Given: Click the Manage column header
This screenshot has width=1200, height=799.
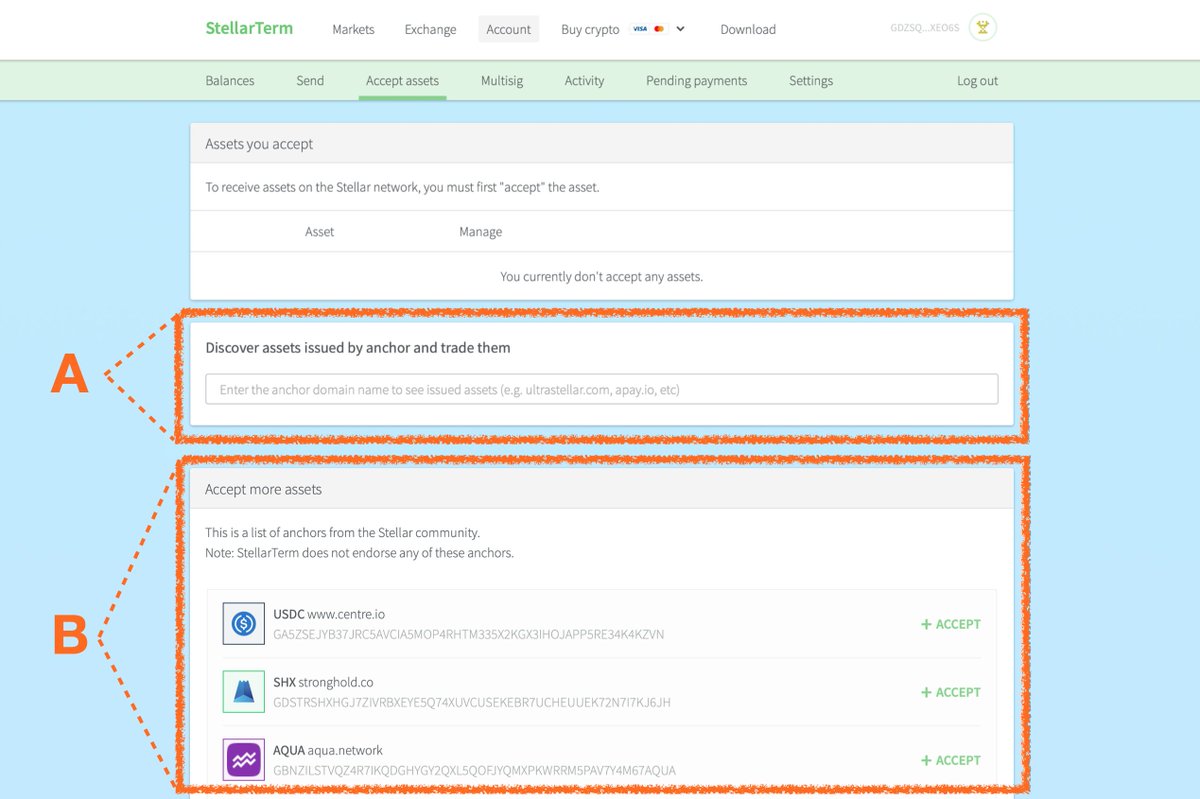Looking at the screenshot, I should [x=480, y=231].
